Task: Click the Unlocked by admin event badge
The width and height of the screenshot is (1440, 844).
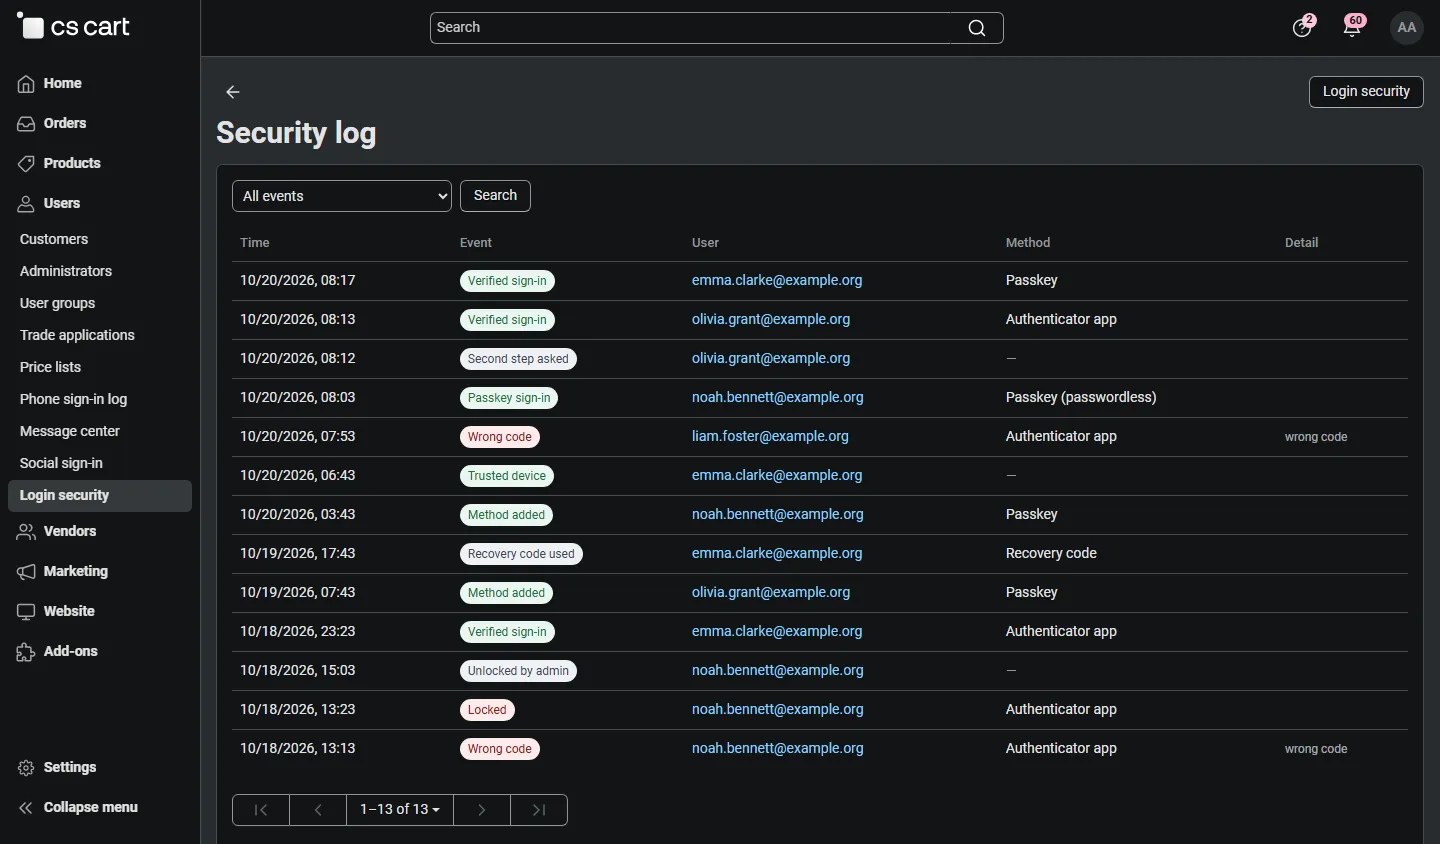Action: tap(518, 671)
